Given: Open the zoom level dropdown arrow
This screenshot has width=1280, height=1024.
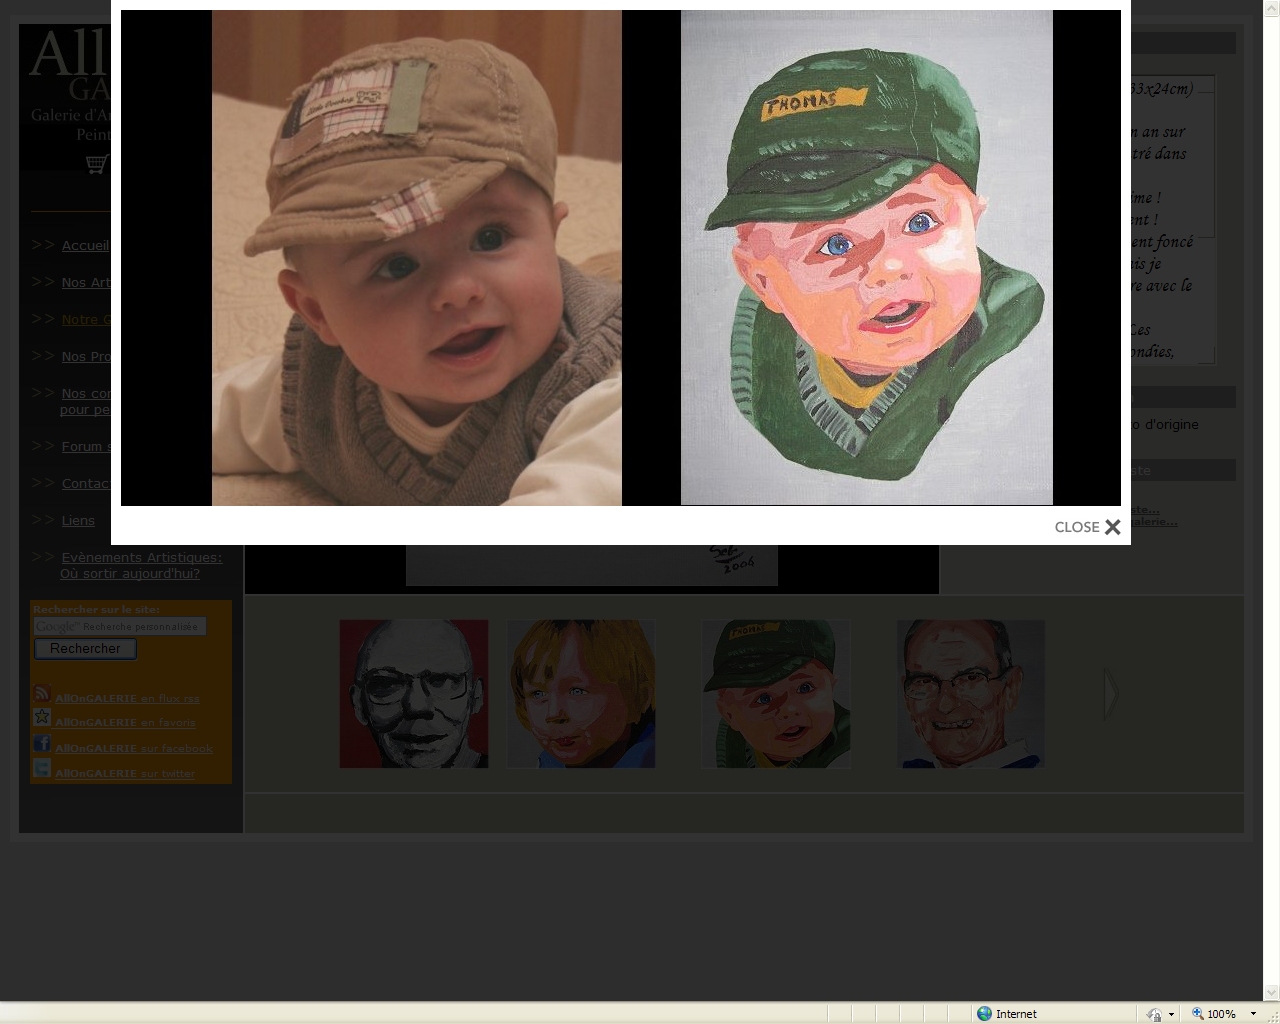Looking at the screenshot, I should click(1253, 1013).
